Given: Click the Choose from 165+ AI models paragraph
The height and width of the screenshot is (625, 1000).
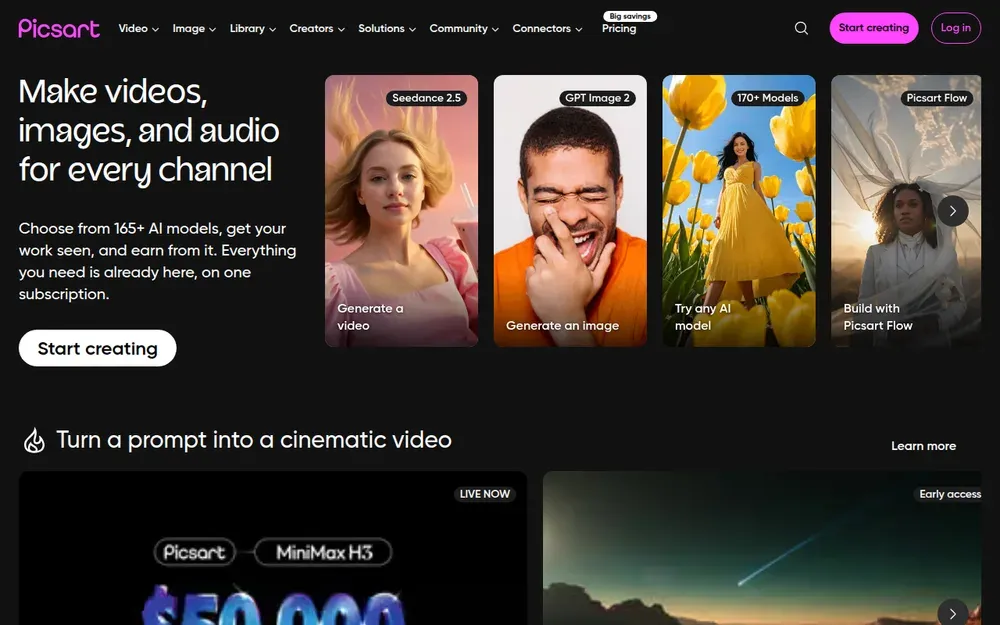Looking at the screenshot, I should click(x=158, y=261).
